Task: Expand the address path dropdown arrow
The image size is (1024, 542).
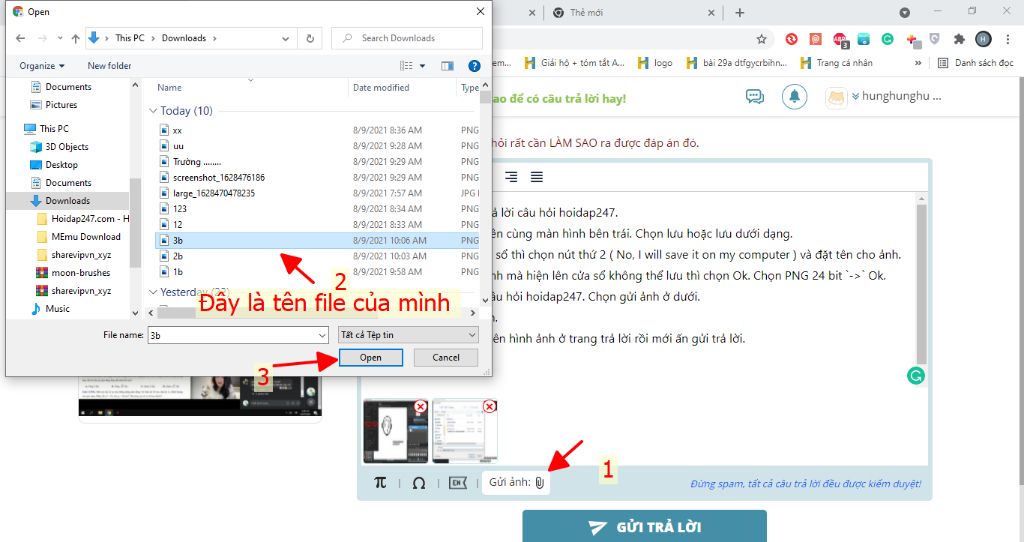Action: [285, 39]
